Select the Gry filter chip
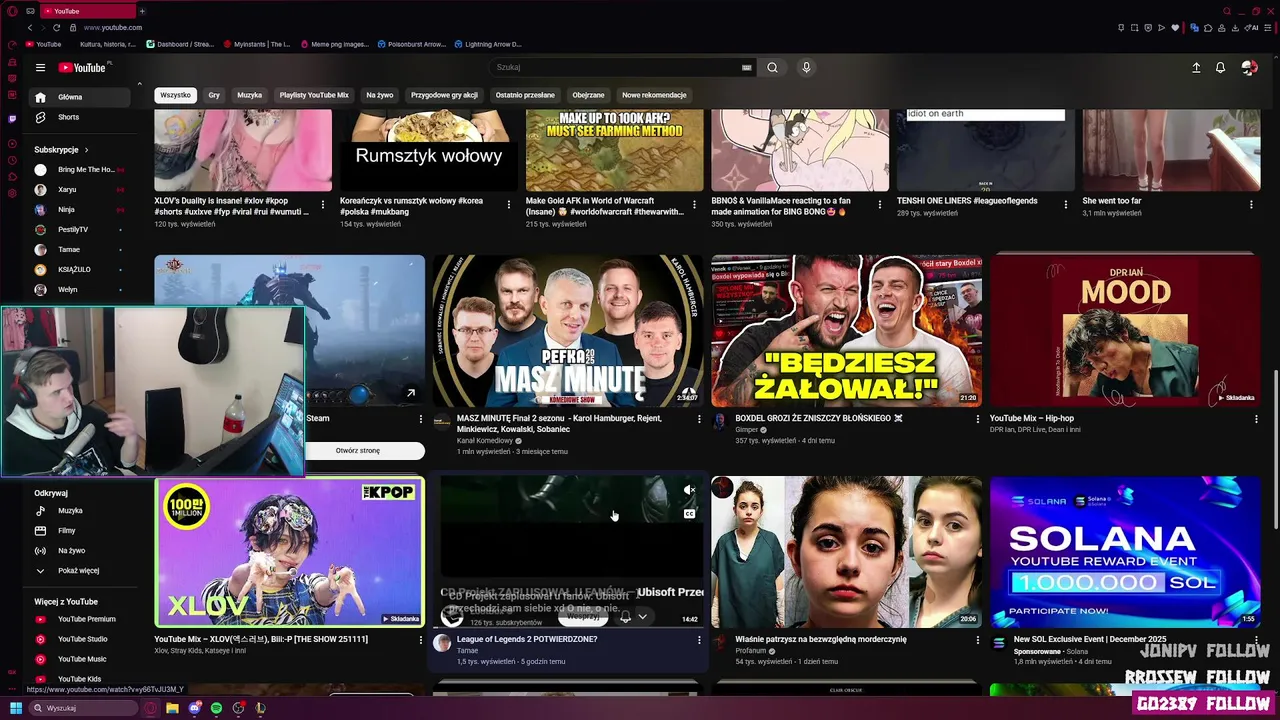1280x720 pixels. click(x=214, y=95)
